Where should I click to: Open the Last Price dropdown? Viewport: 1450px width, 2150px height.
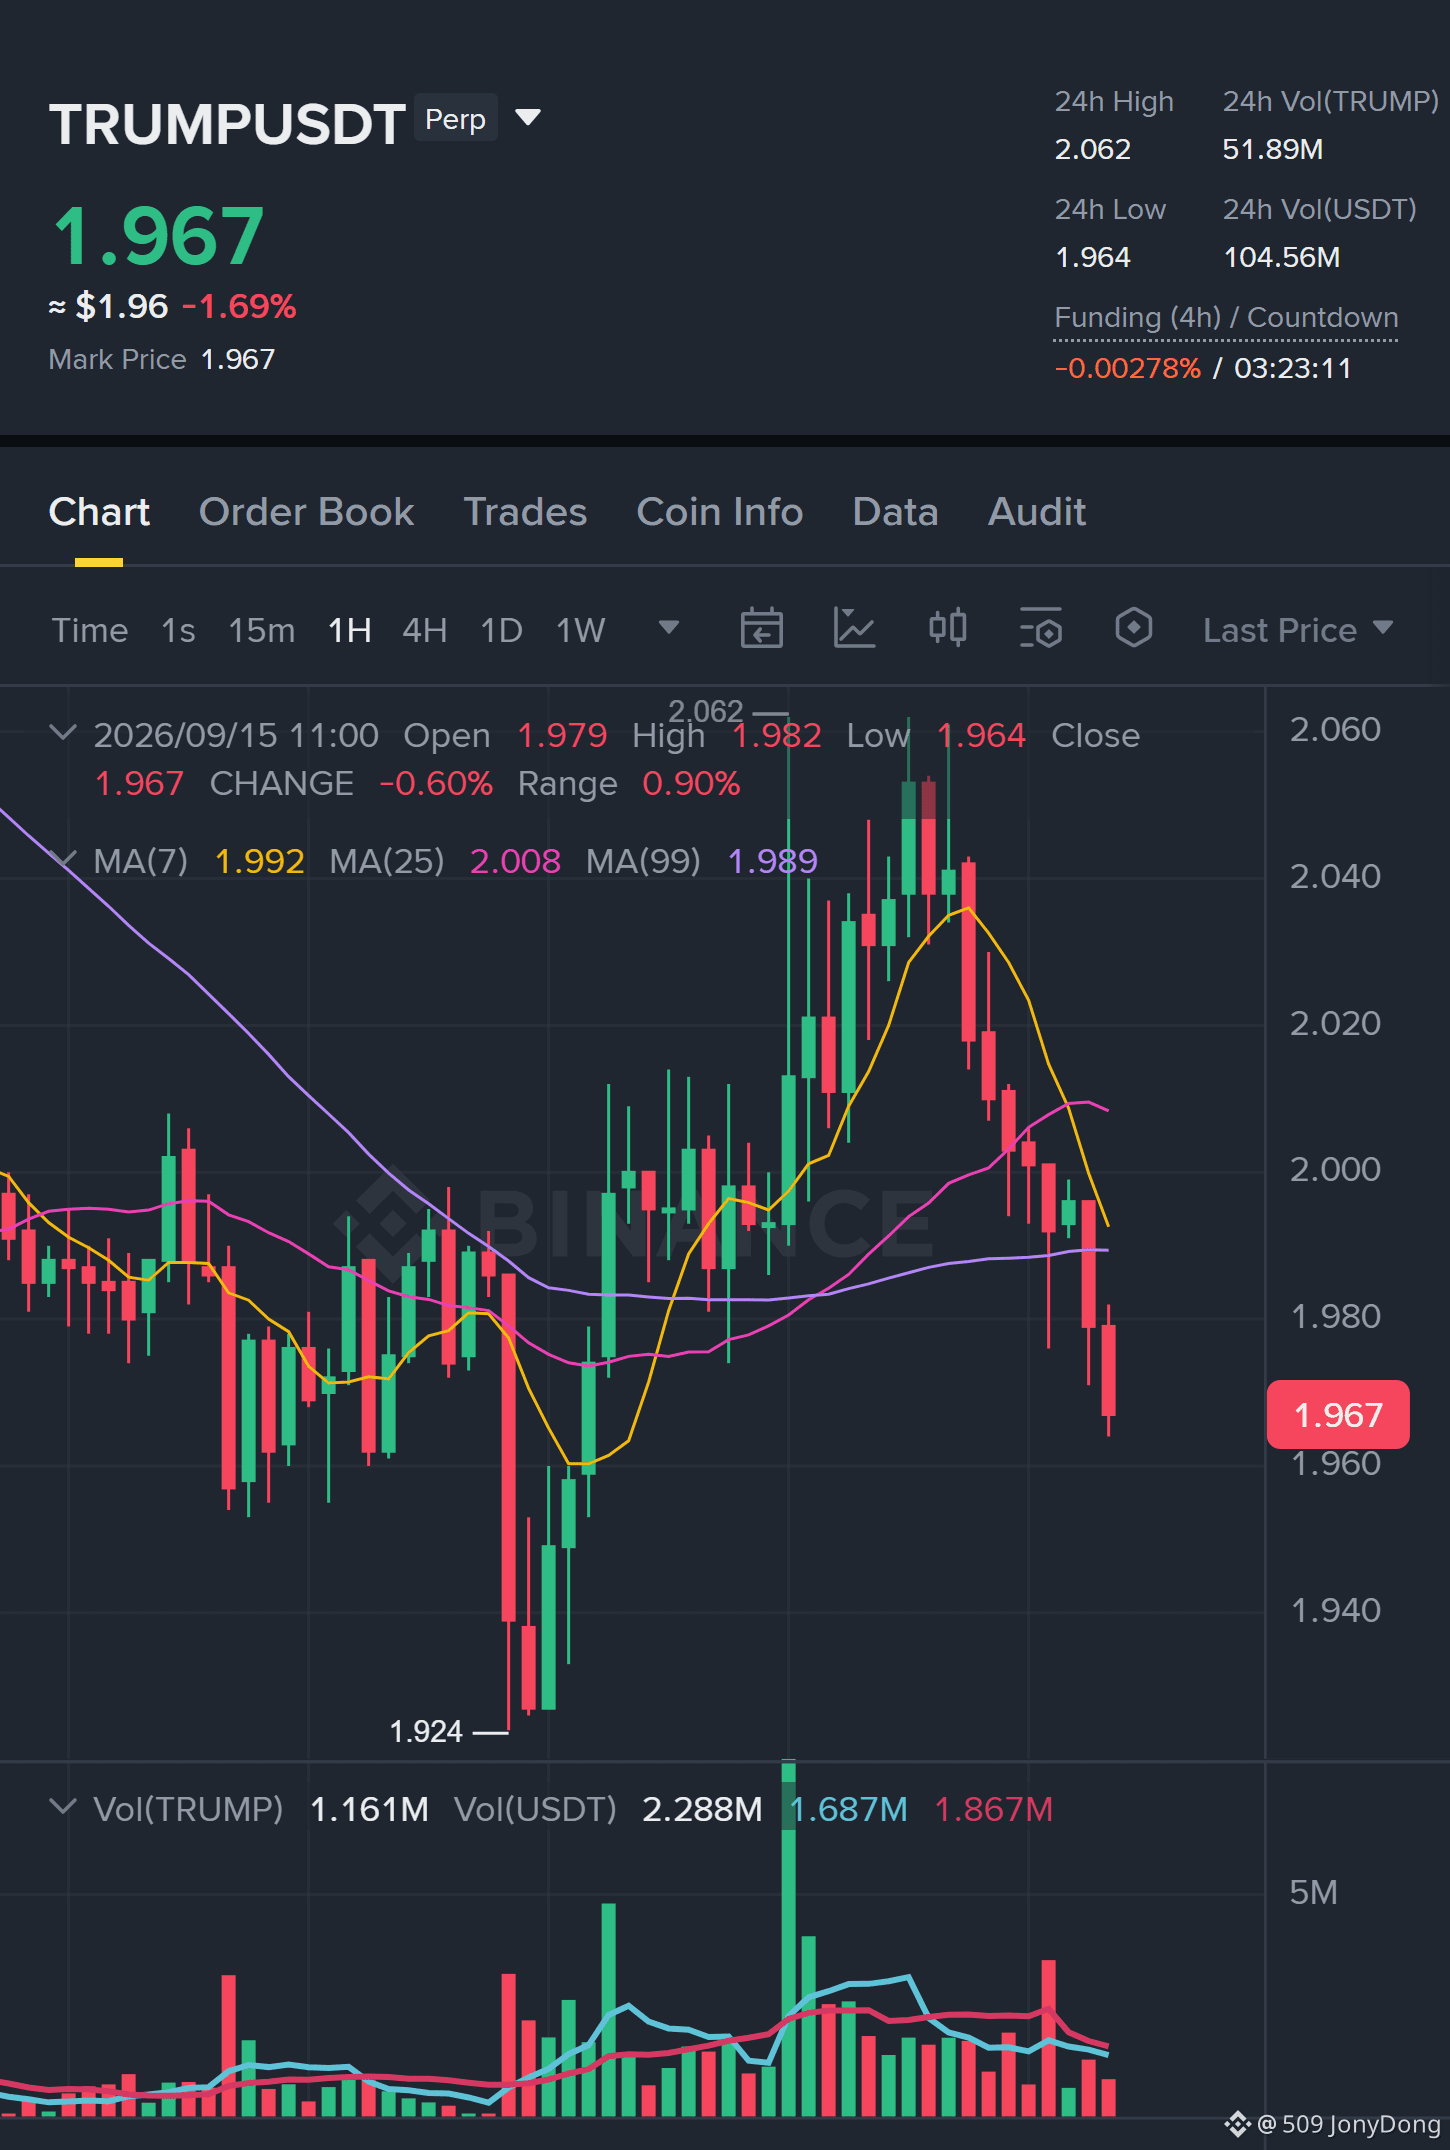[x=1298, y=630]
